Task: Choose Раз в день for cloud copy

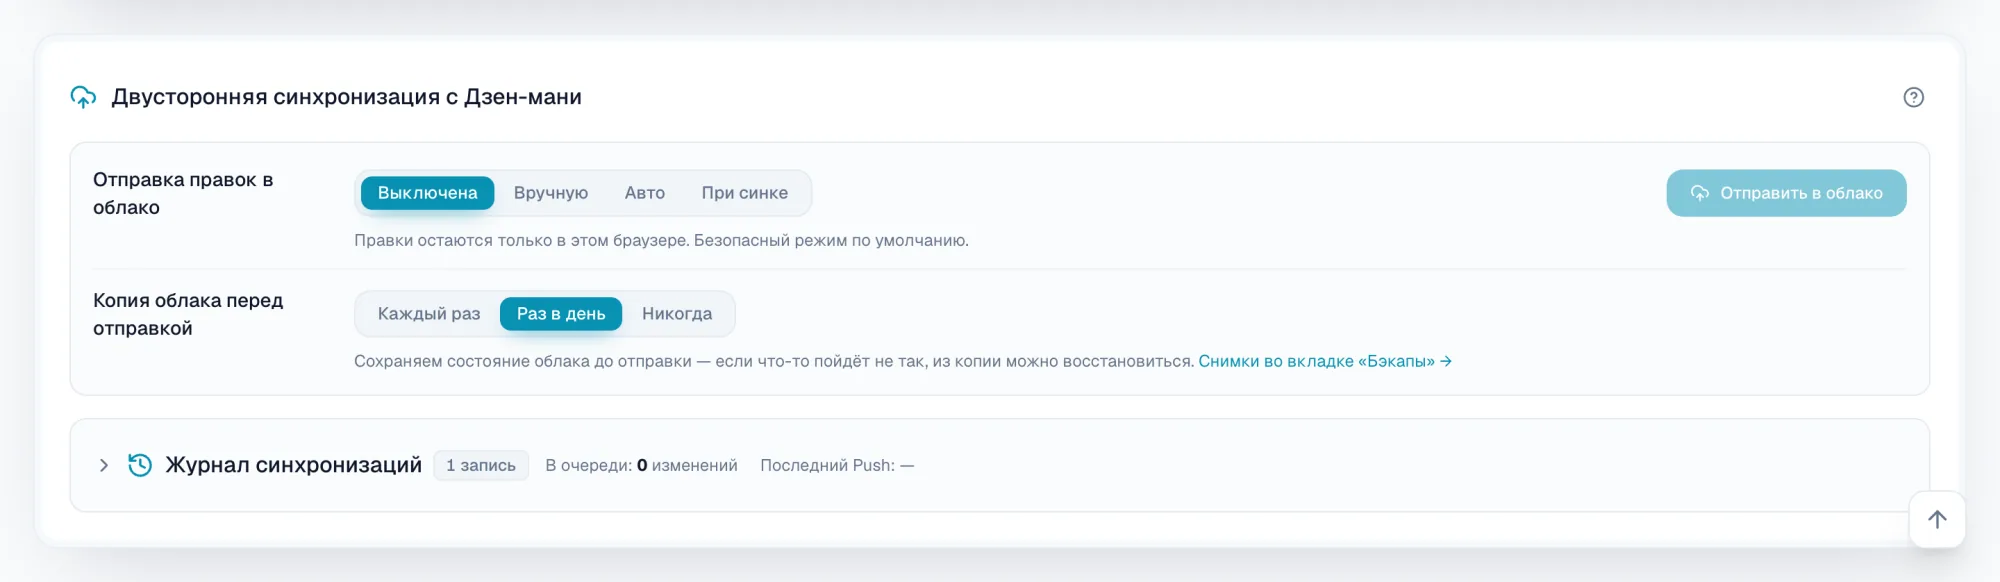Action: [561, 314]
